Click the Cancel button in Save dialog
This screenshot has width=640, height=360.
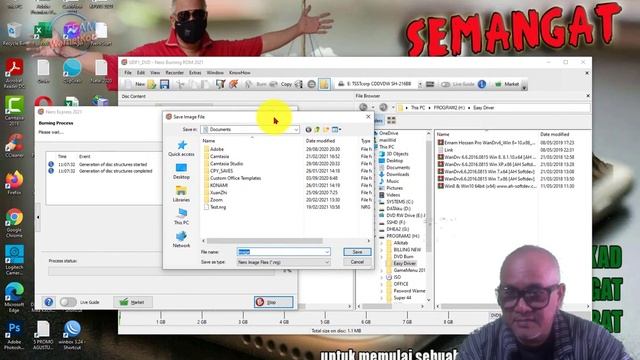[x=357, y=262]
